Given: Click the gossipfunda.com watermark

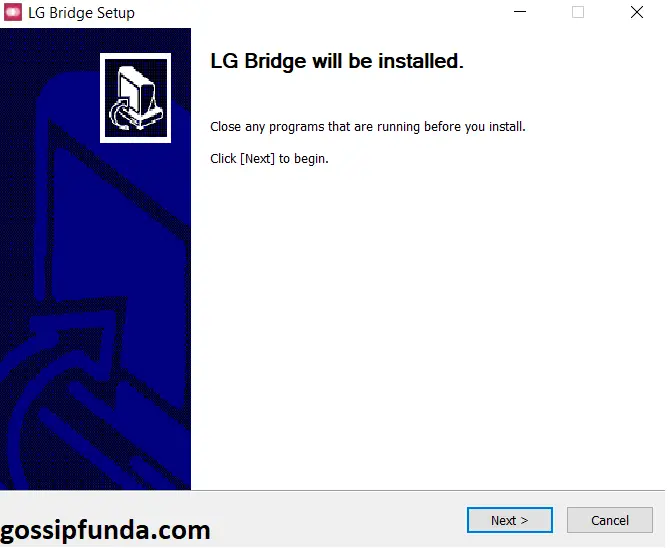Looking at the screenshot, I should click(105, 530).
